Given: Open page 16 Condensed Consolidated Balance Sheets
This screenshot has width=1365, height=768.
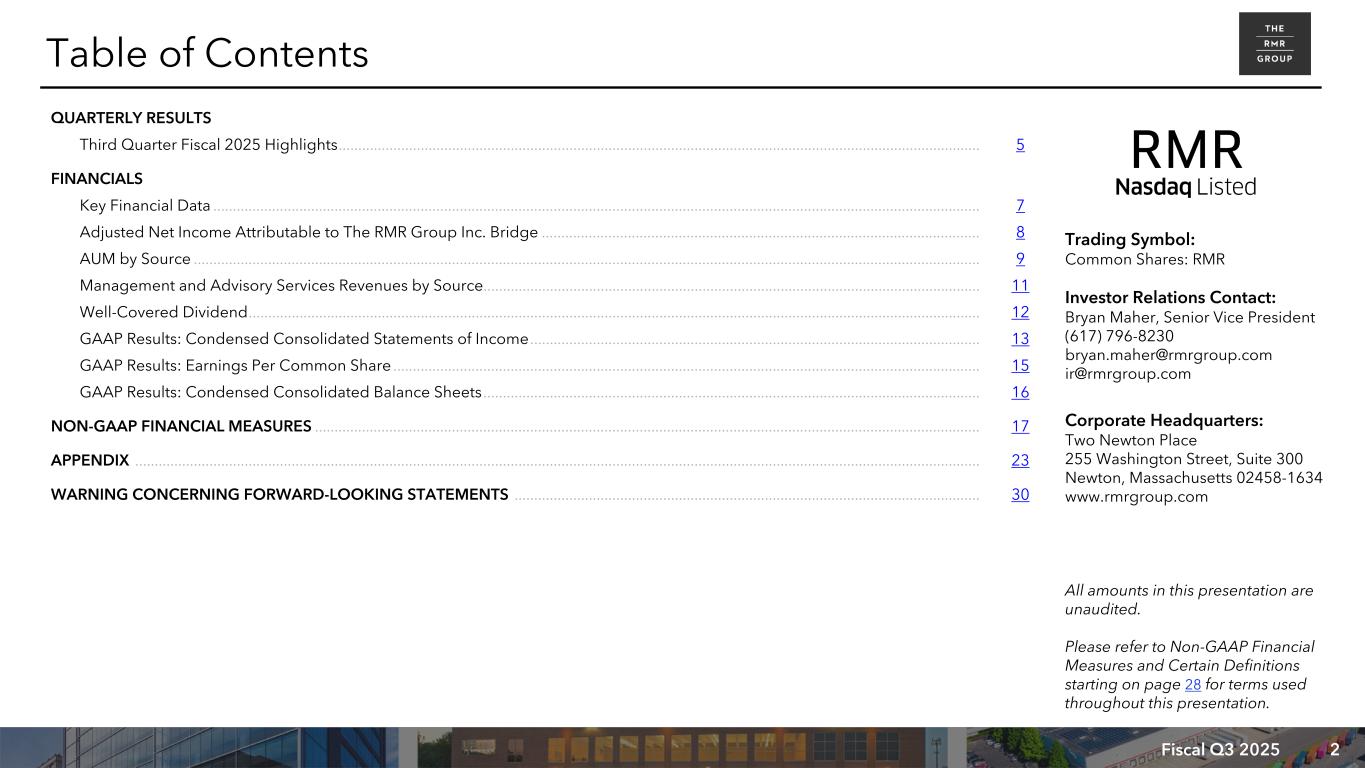Looking at the screenshot, I should (x=1020, y=393).
